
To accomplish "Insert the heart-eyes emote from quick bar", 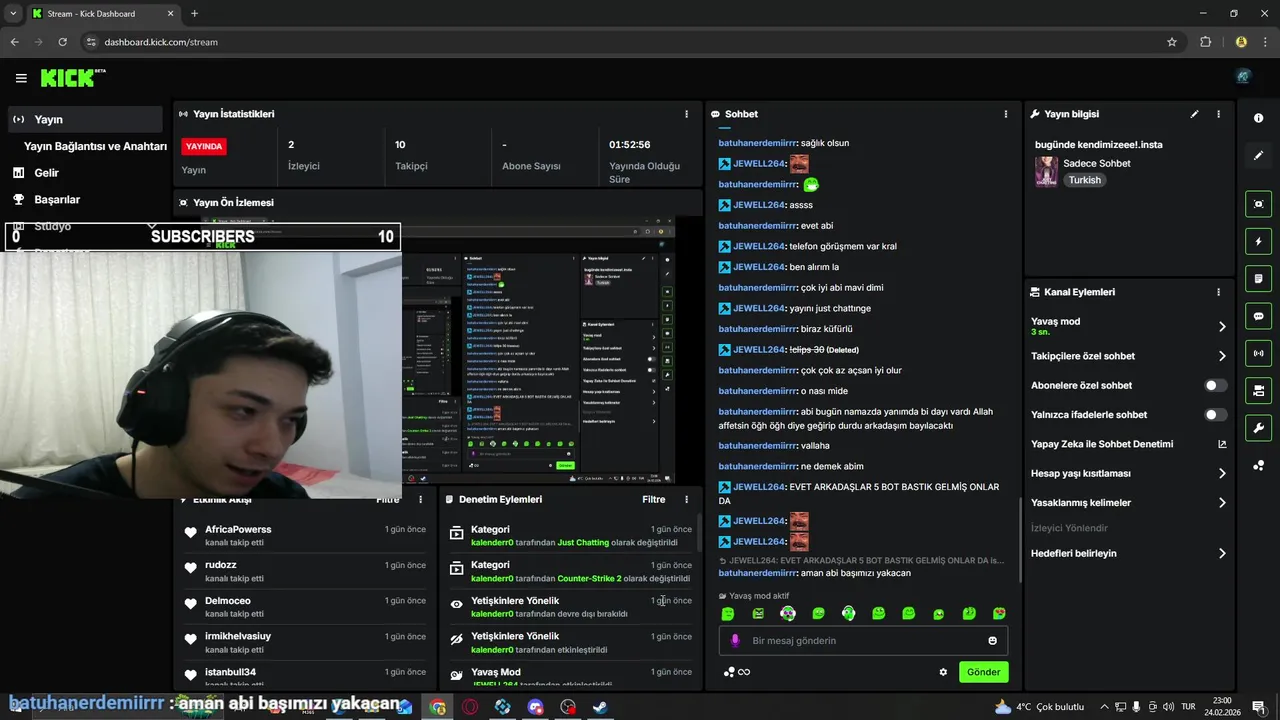I will [999, 613].
